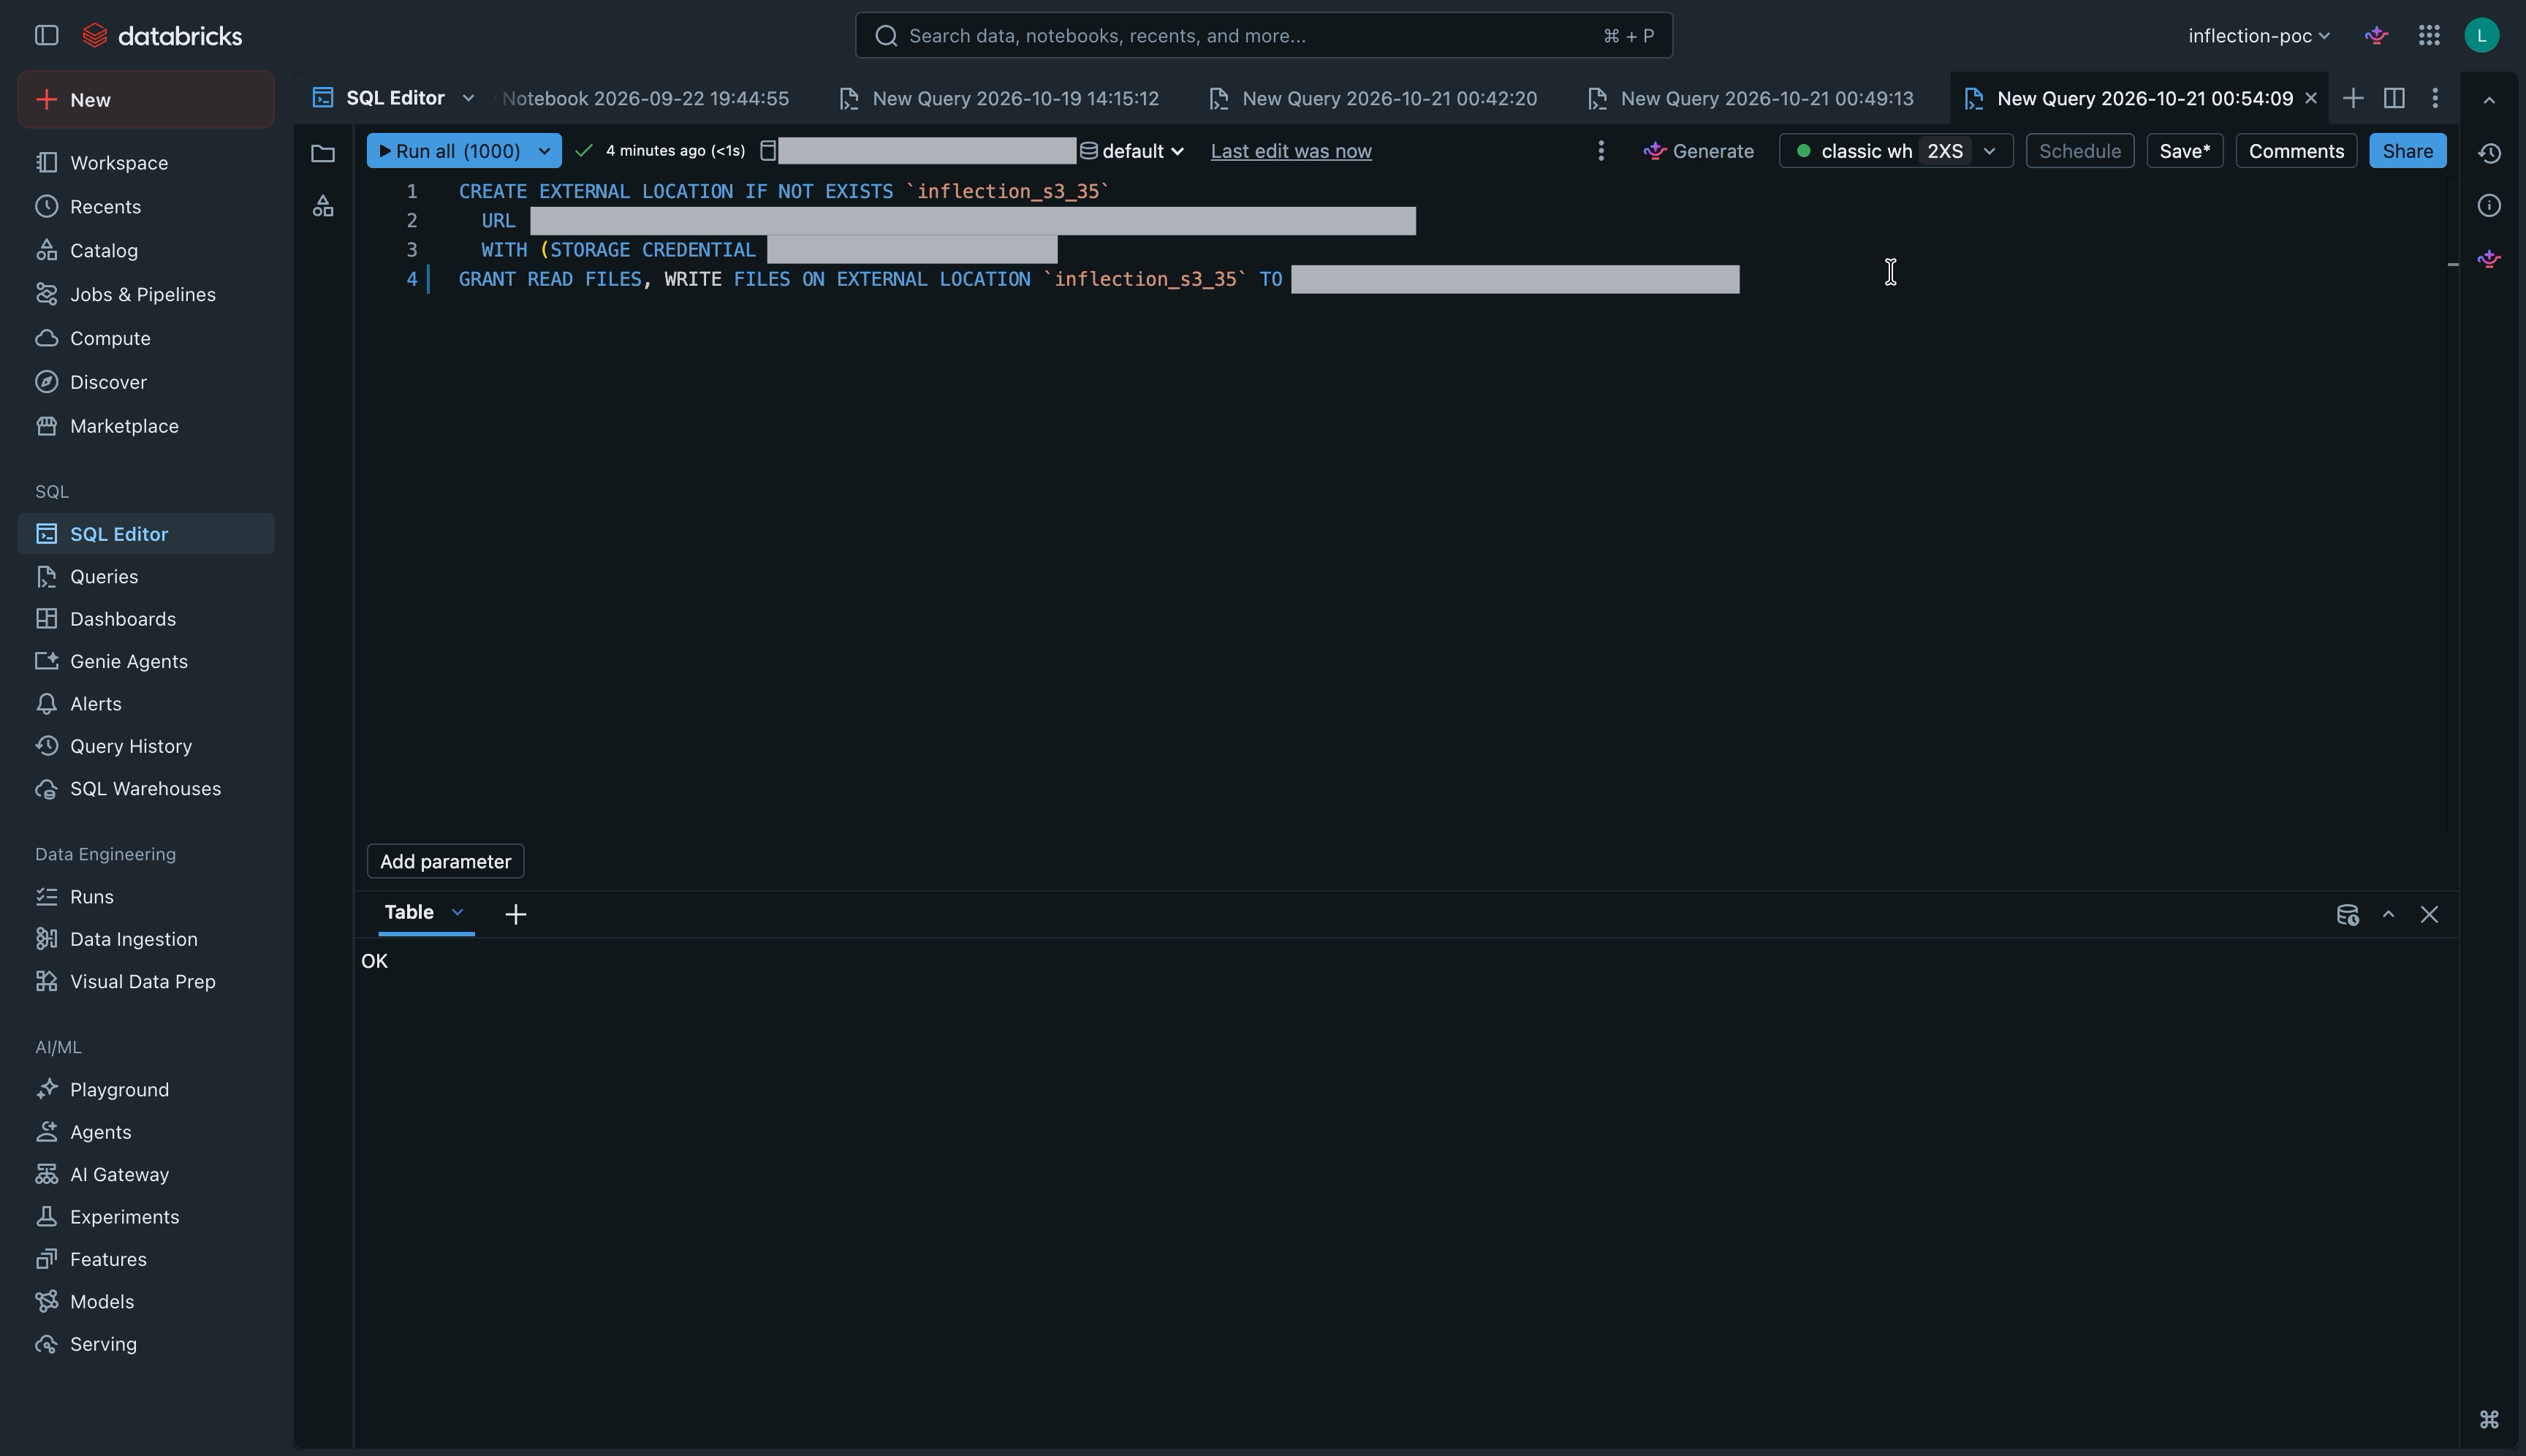The height and width of the screenshot is (1456, 2526).
Task: Open the Last edit was now link
Action: coord(1291,151)
